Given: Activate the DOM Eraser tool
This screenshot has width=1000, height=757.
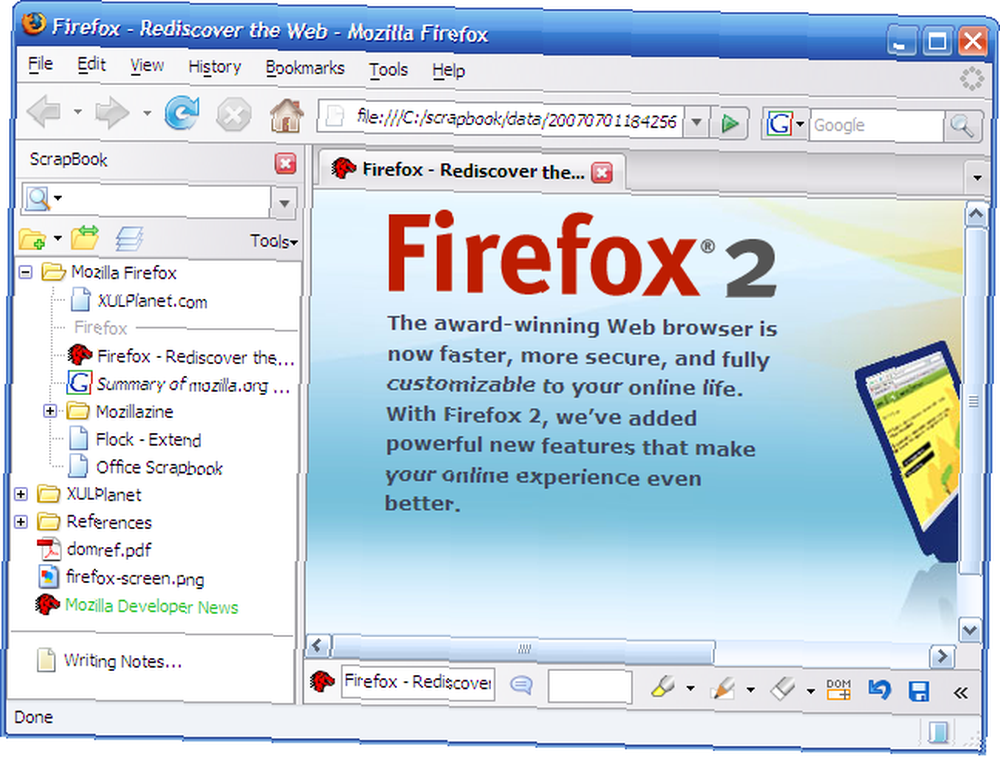Looking at the screenshot, I should [x=839, y=689].
